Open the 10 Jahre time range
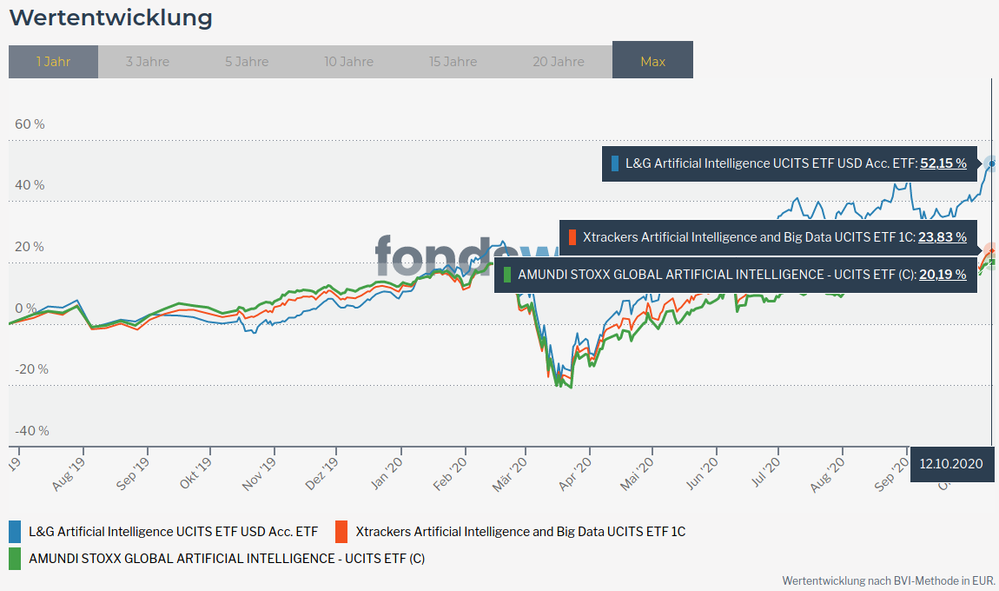Screen dimensions: 999x591 348,61
